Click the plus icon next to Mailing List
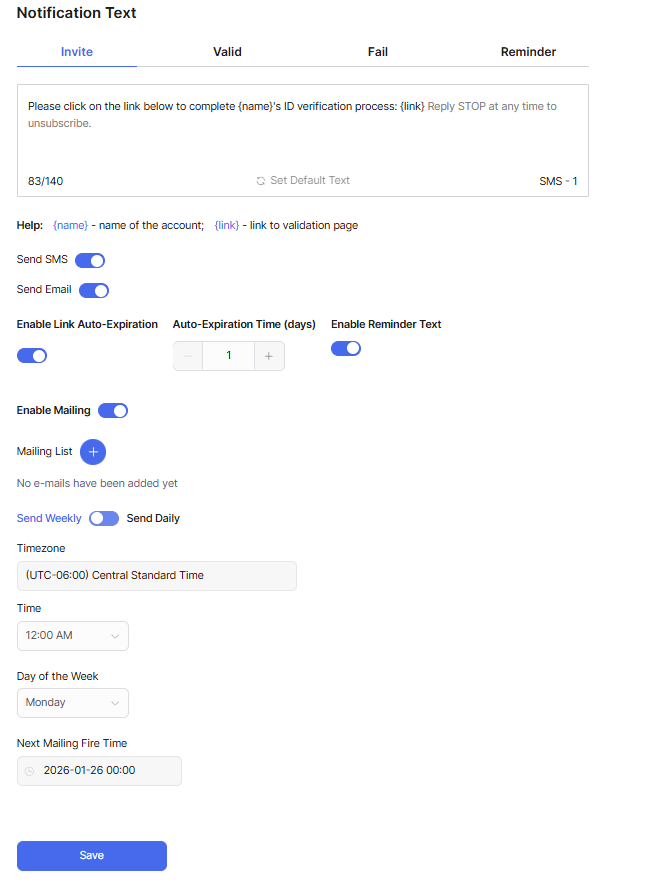 click(x=93, y=452)
